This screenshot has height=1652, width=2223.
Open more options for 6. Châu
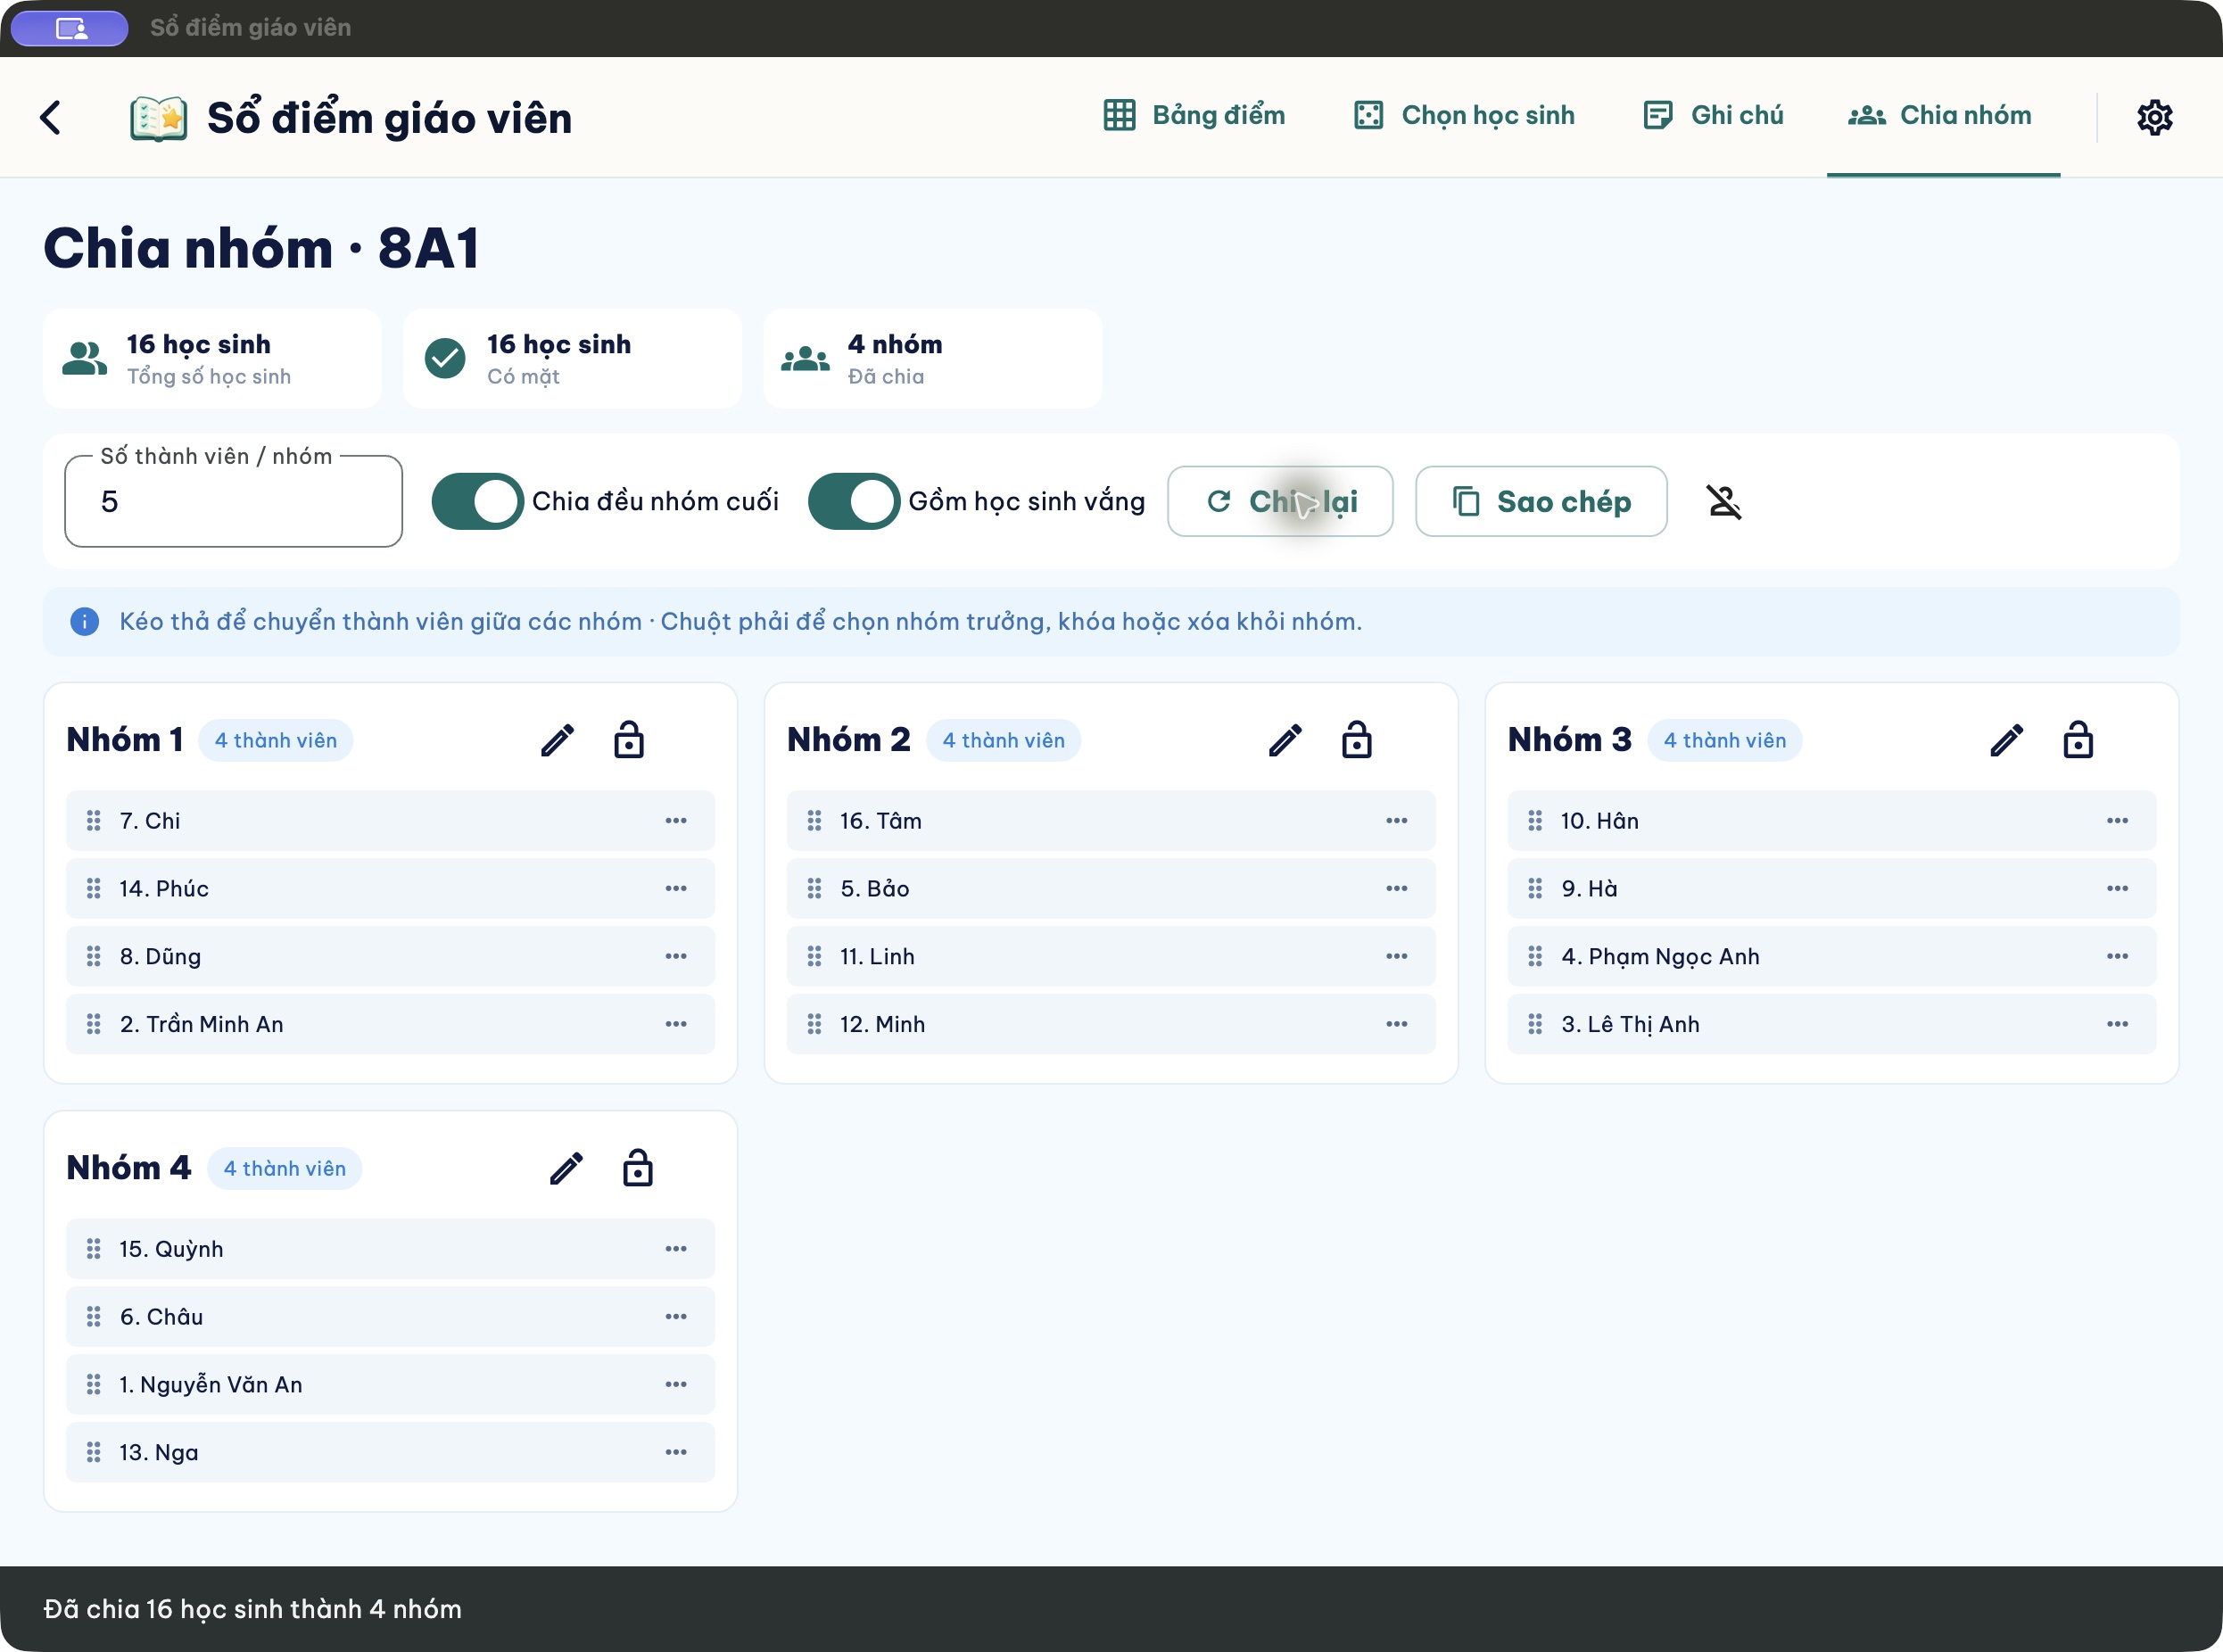click(x=676, y=1316)
